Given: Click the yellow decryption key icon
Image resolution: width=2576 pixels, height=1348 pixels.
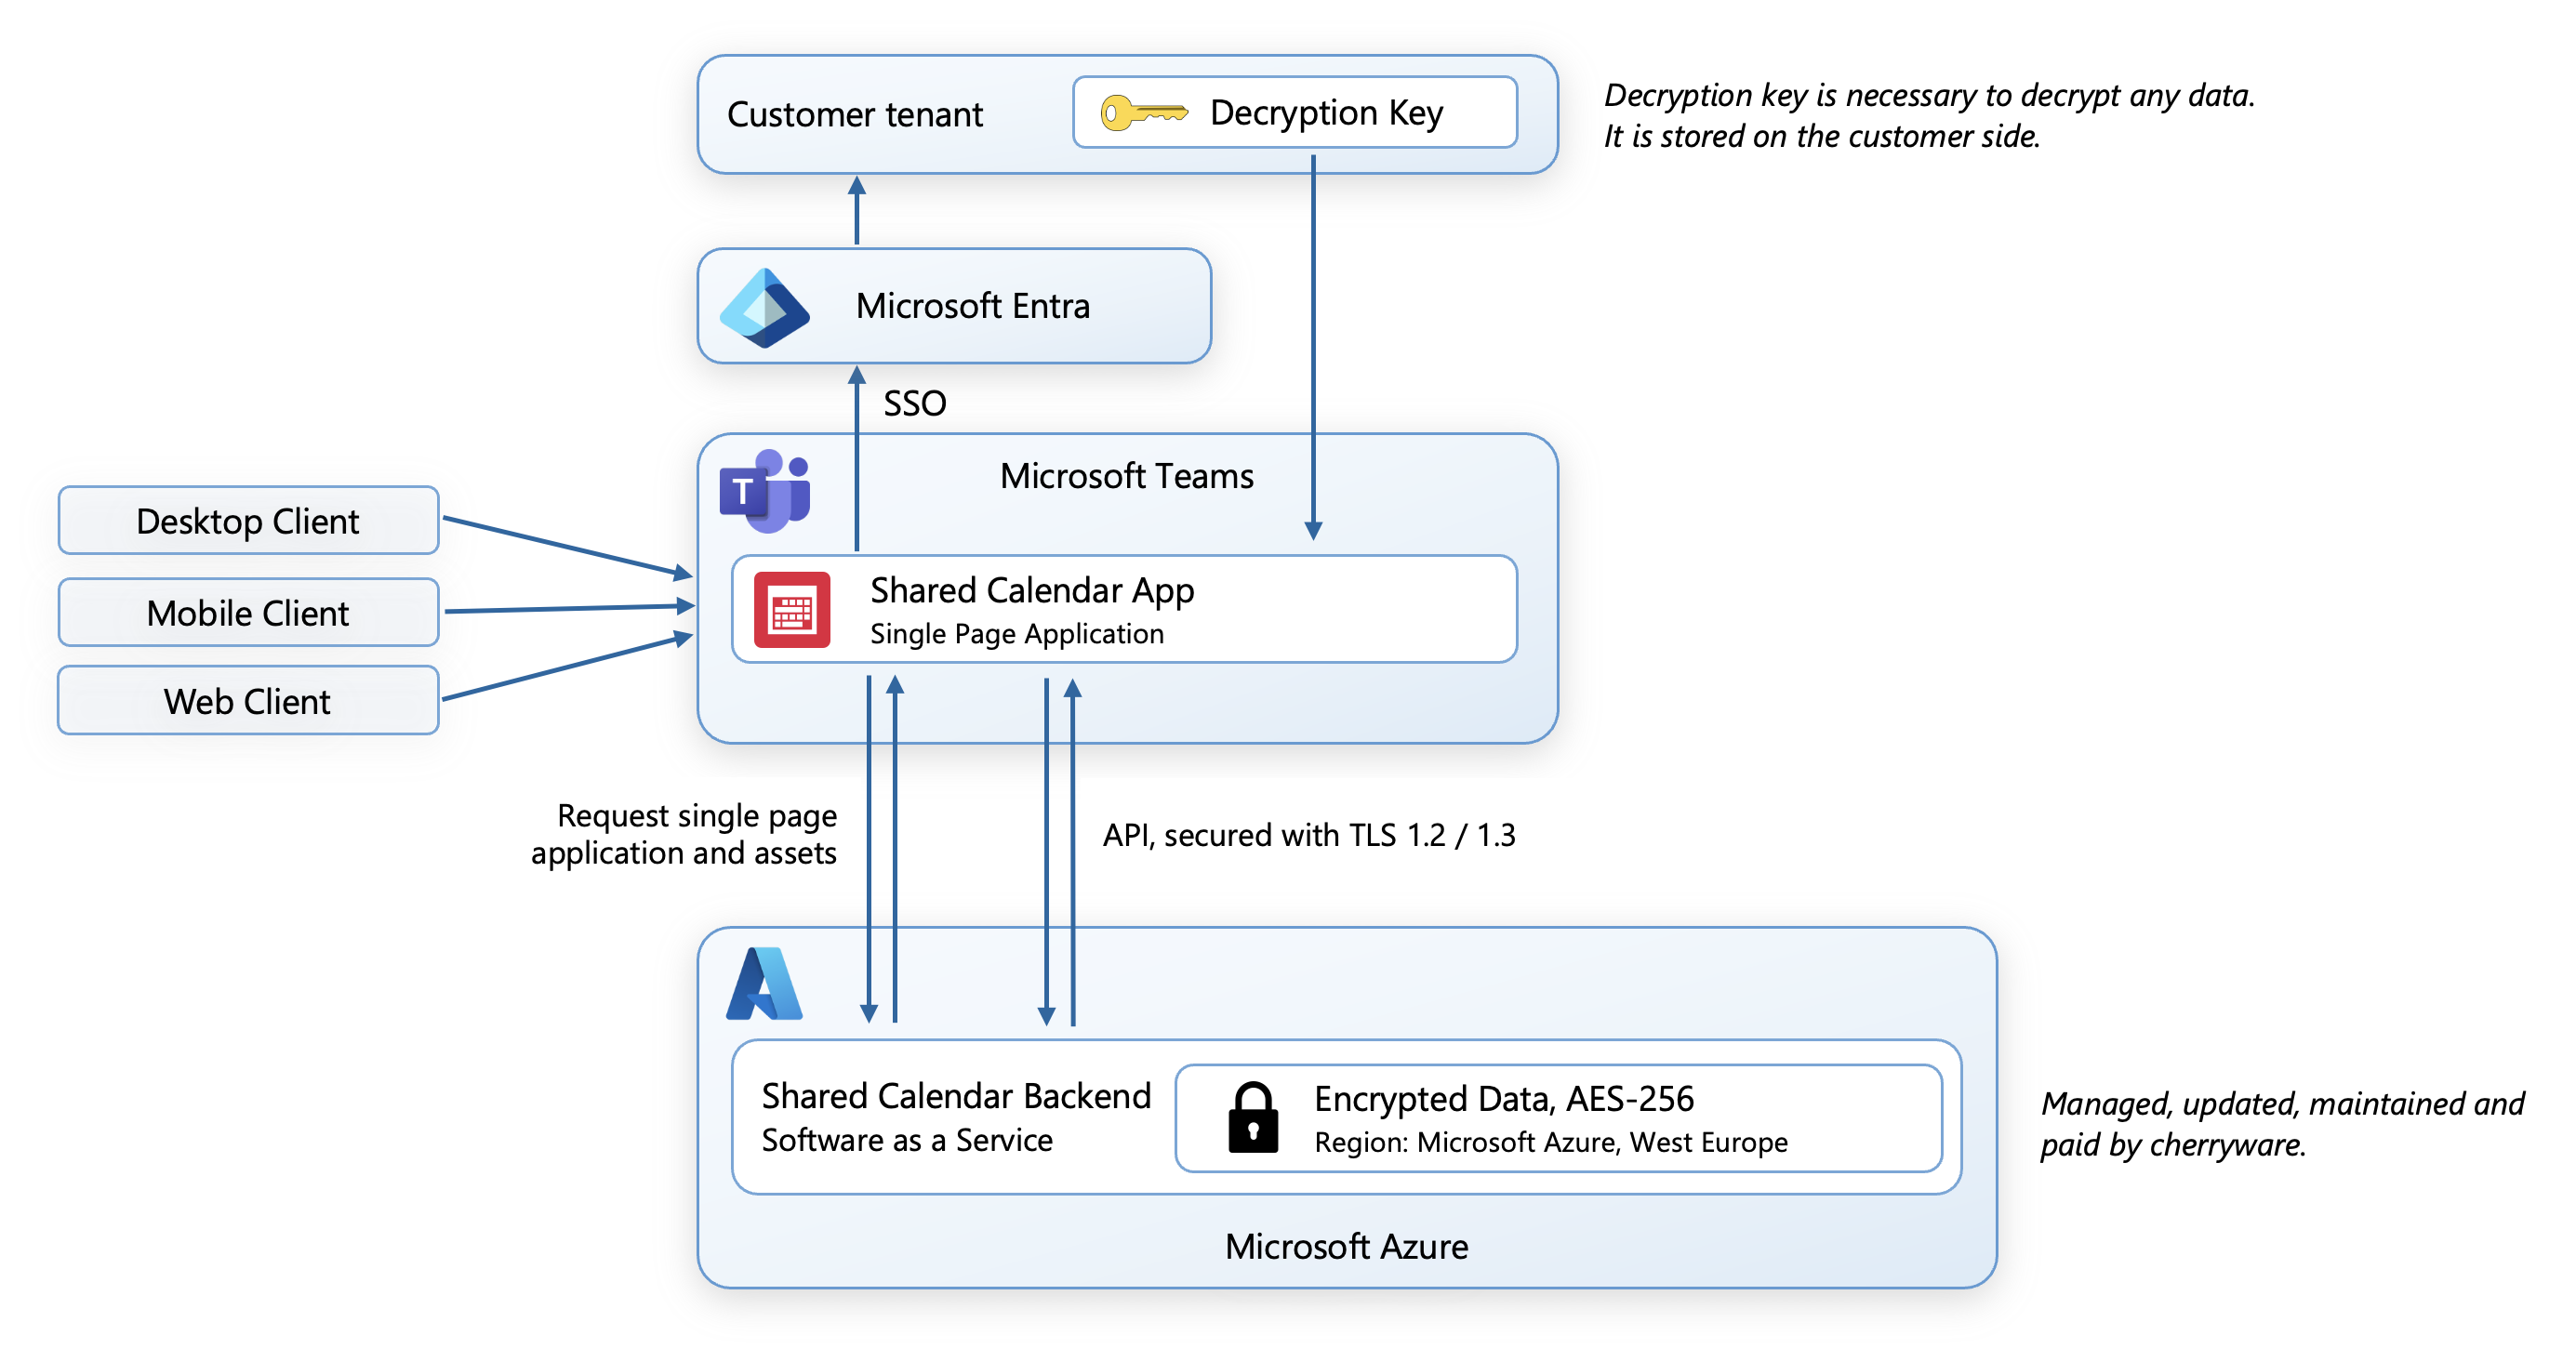Looking at the screenshot, I should pyautogui.click(x=1143, y=112).
